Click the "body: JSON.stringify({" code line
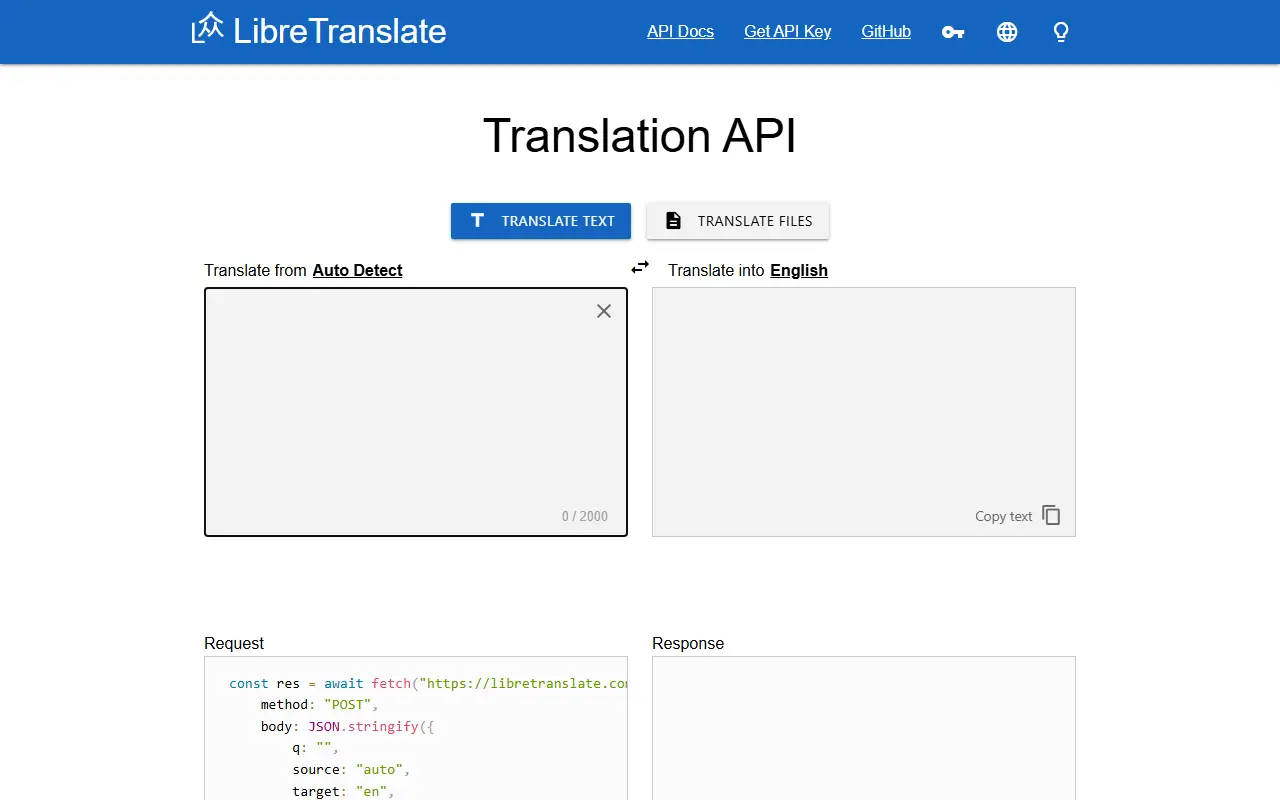1280x800 pixels. 347,727
